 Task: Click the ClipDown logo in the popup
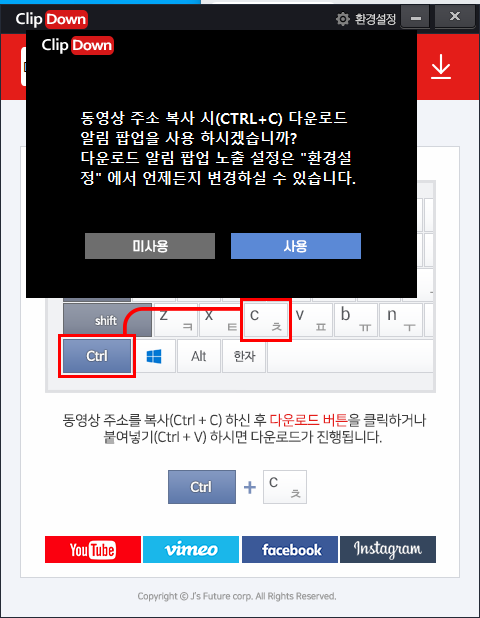tap(78, 45)
